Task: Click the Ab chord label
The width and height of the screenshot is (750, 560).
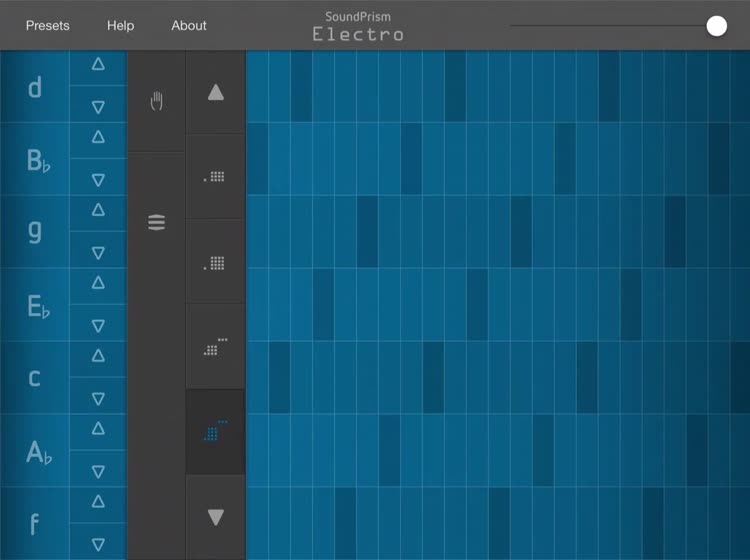Action: [39, 452]
